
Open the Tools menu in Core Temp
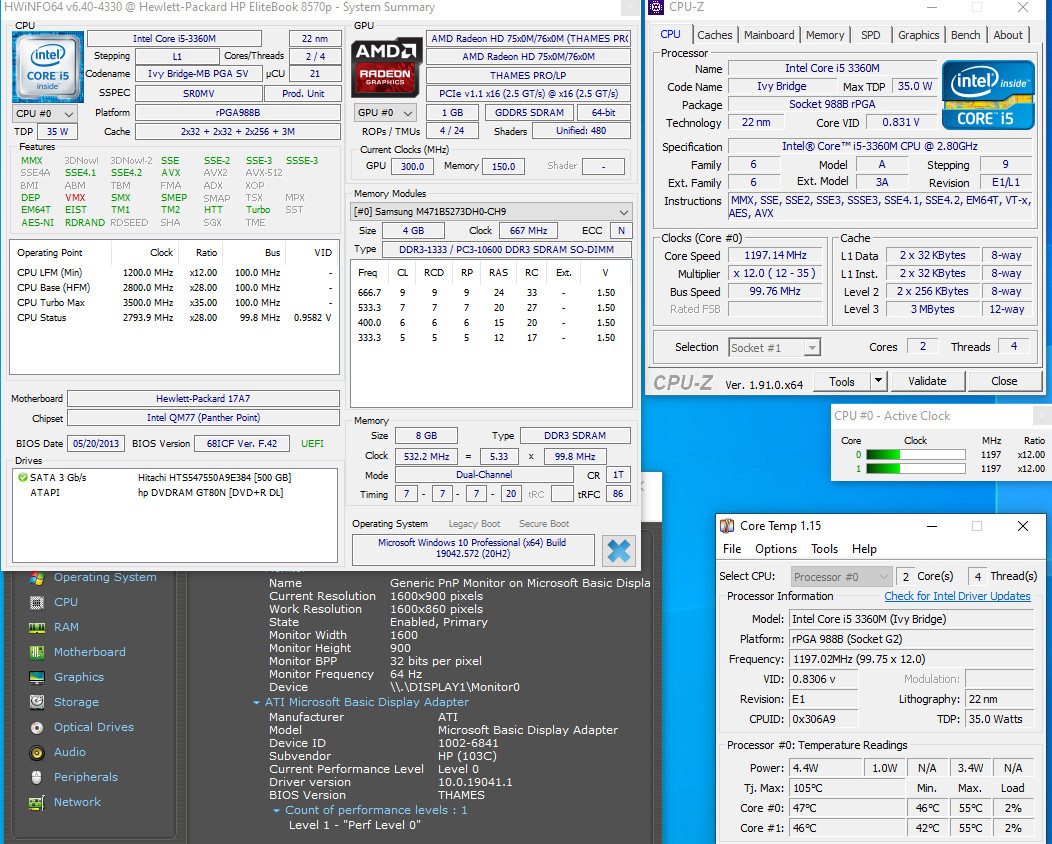[824, 549]
